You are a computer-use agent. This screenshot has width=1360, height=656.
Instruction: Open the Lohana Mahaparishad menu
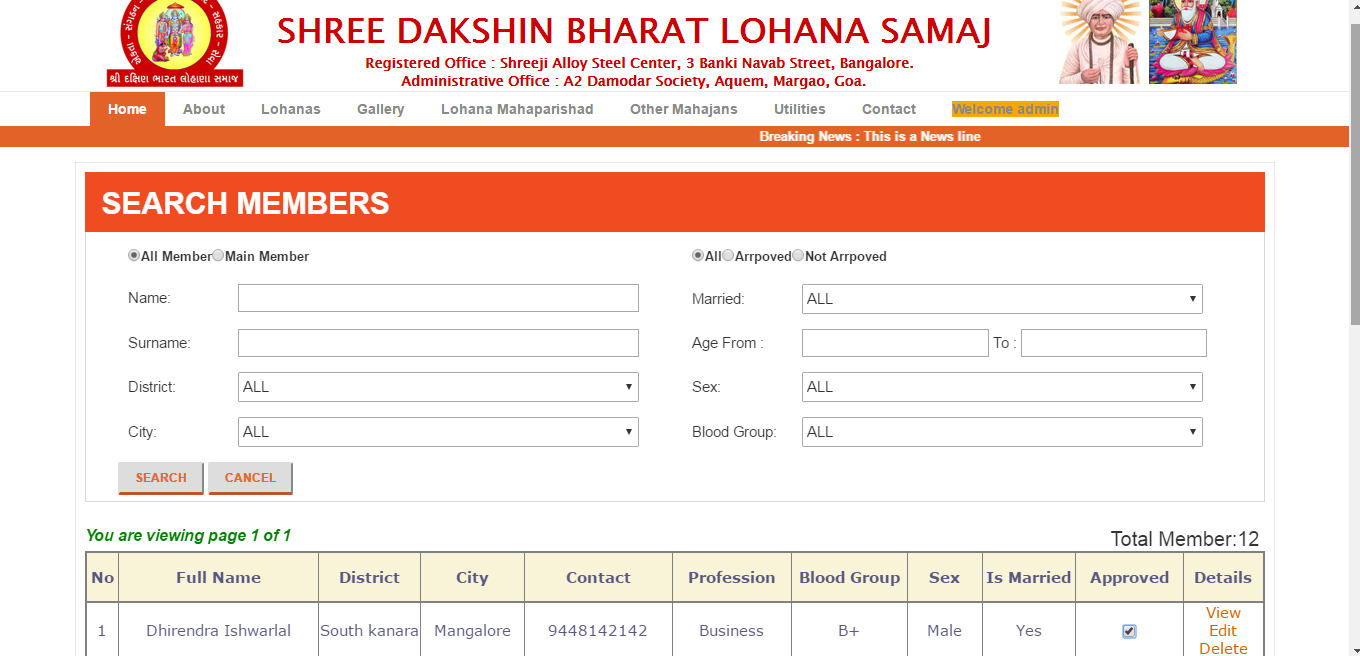517,109
